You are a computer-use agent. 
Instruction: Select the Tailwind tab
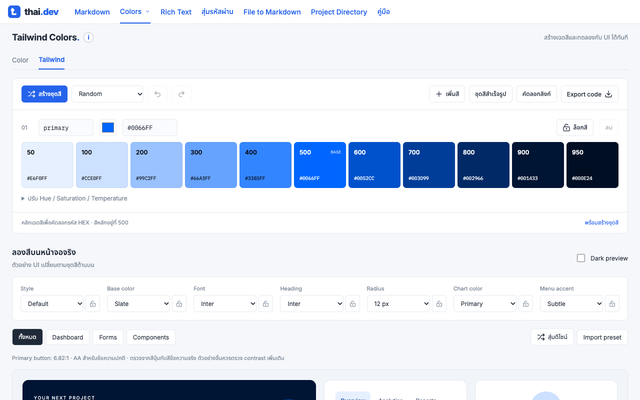click(51, 60)
